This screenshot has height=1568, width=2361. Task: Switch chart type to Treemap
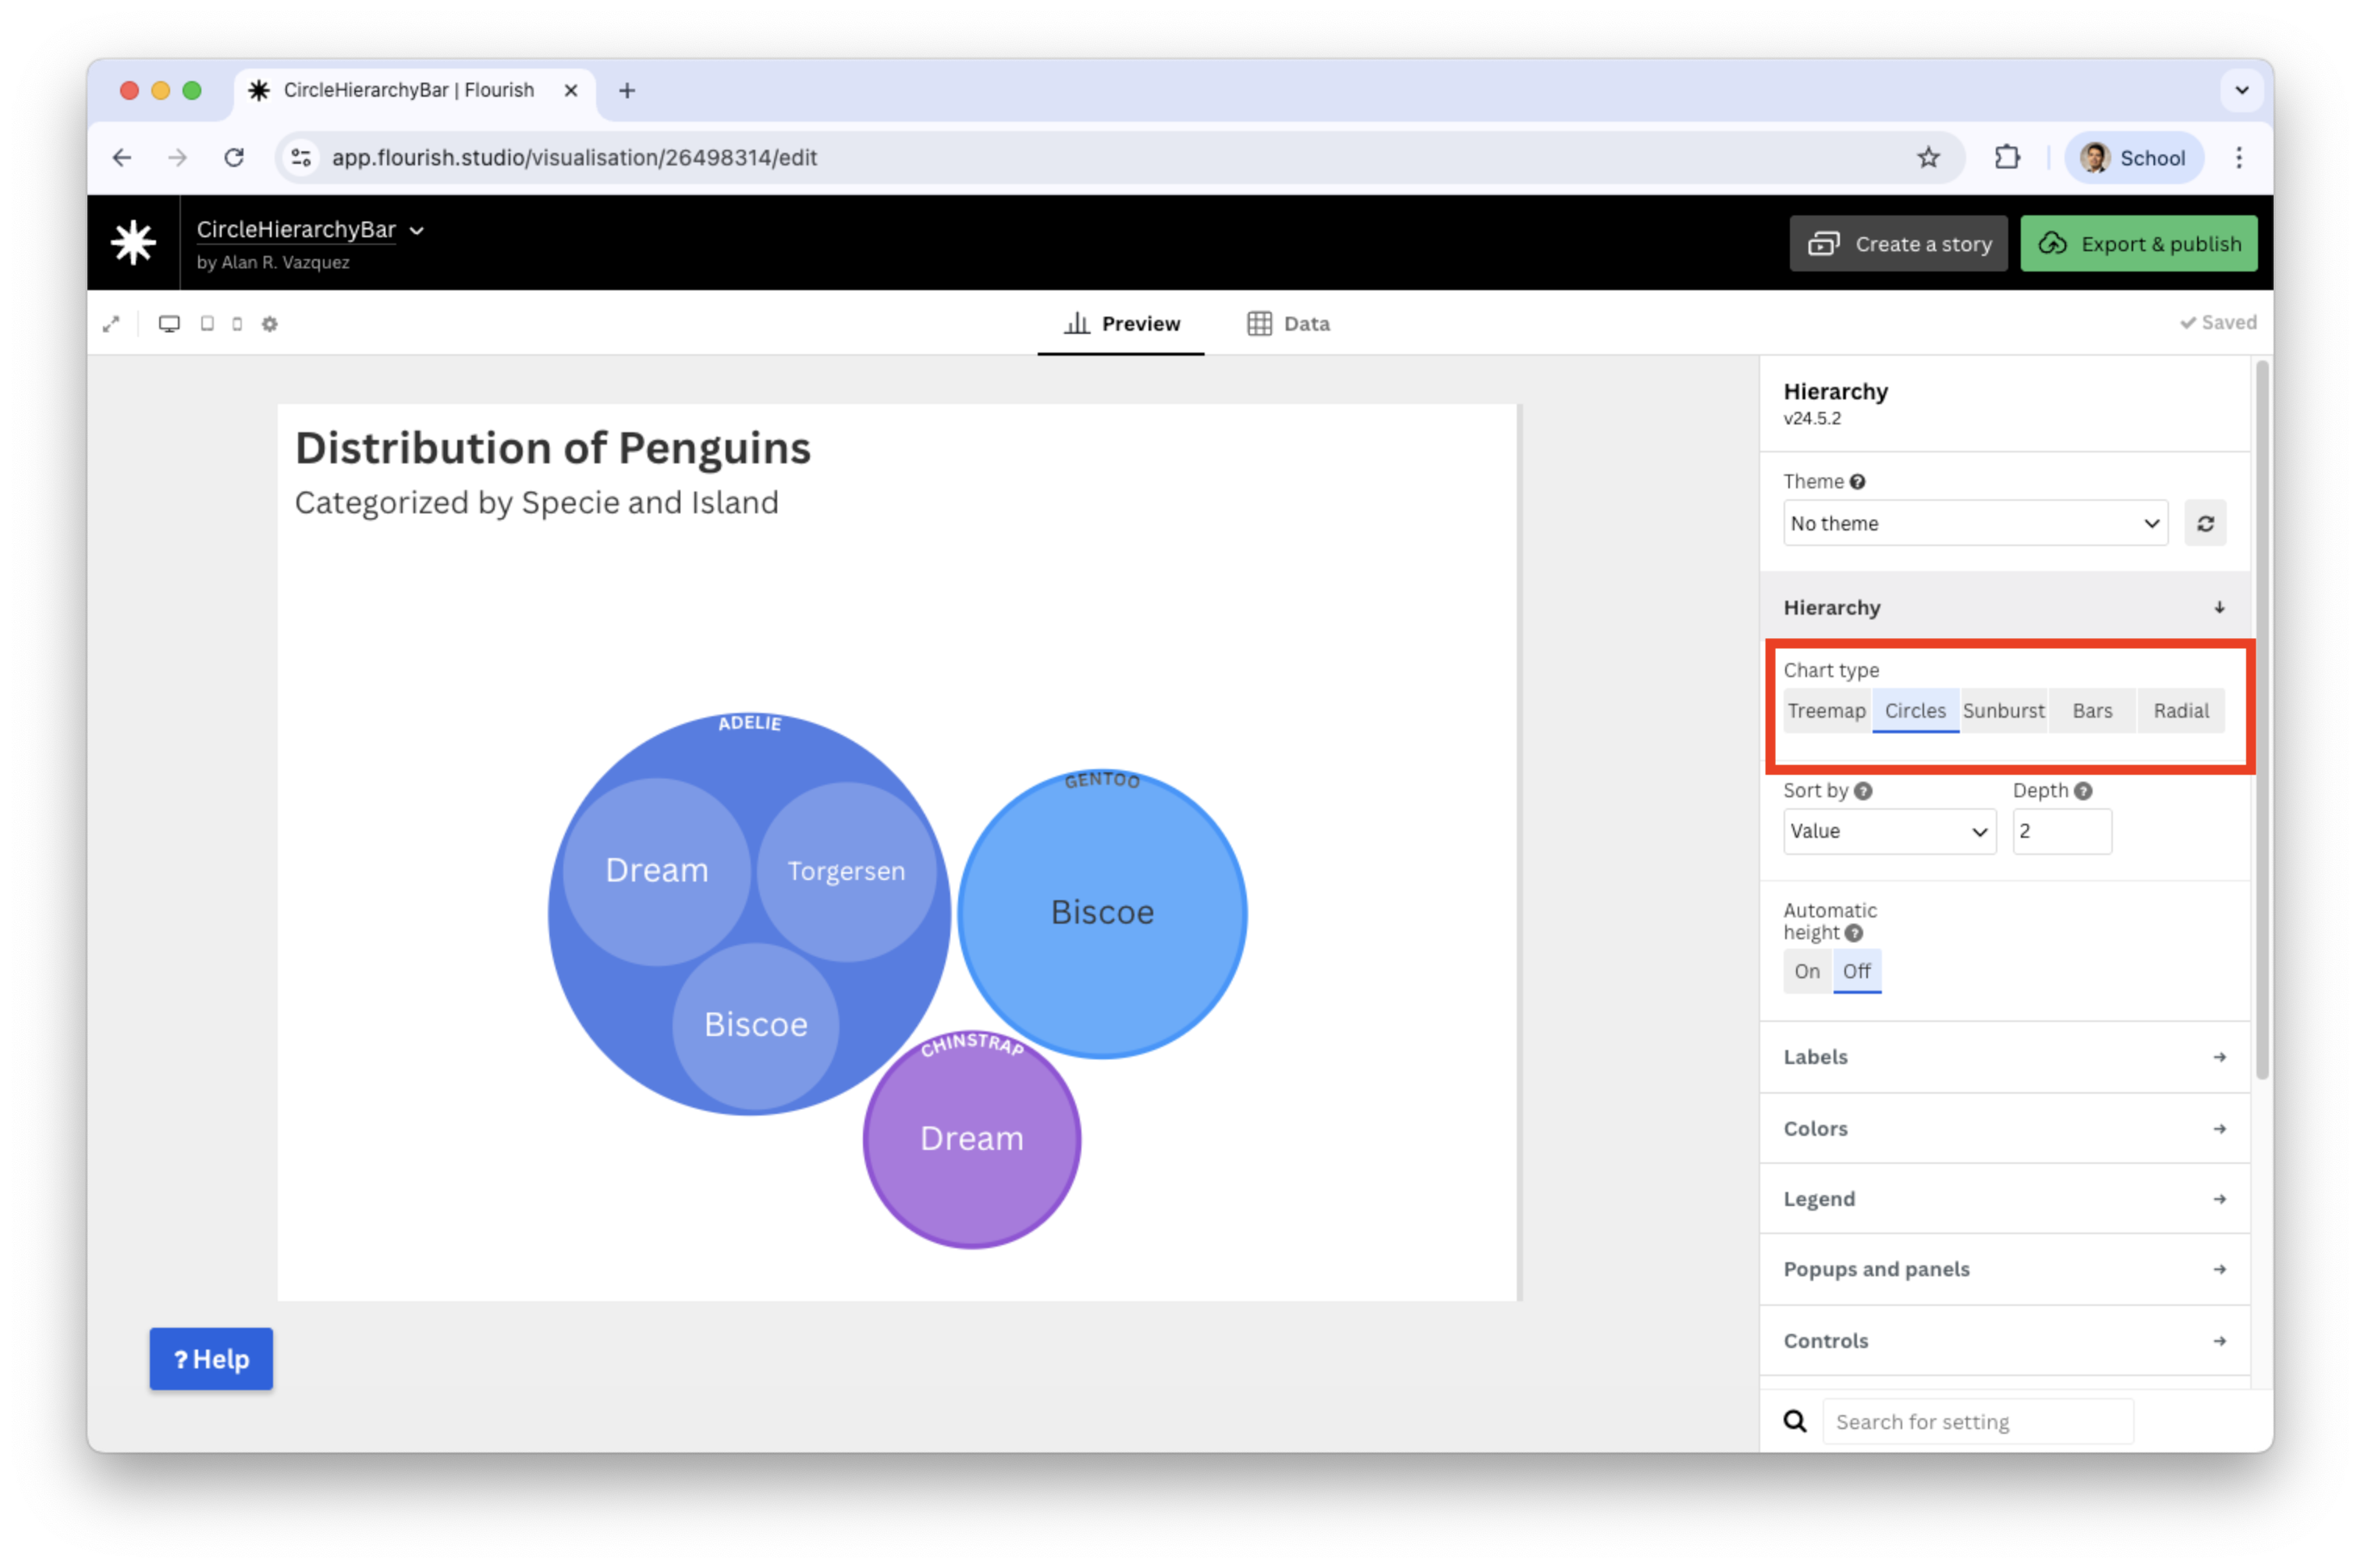[x=1826, y=711]
